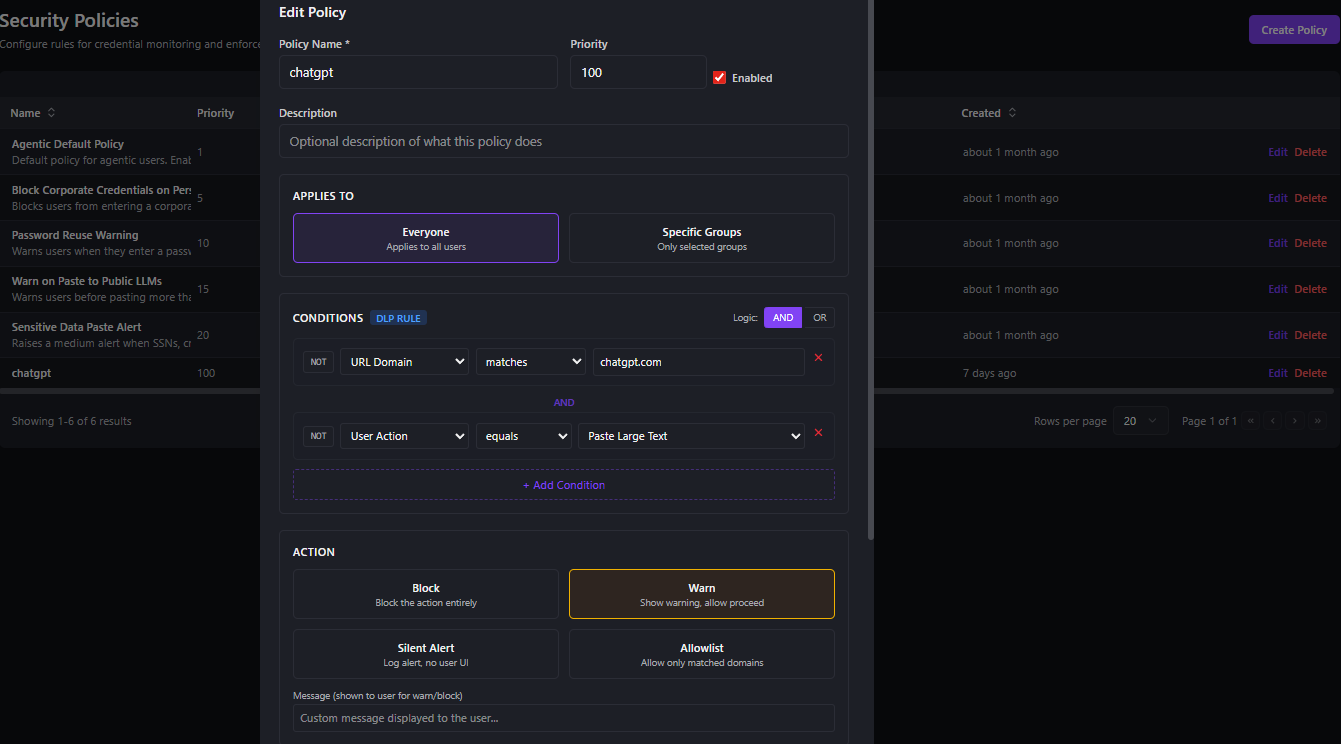The image size is (1341, 744).
Task: Delete the chatgpt policy row
Action: pos(1311,373)
